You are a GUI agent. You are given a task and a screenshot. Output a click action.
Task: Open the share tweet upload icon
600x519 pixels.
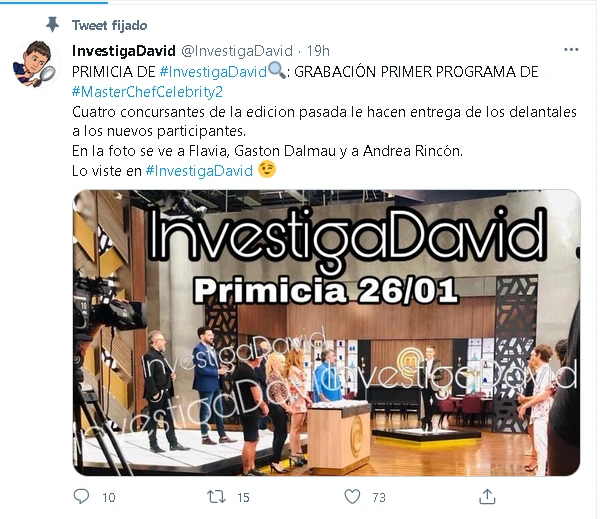(487, 496)
